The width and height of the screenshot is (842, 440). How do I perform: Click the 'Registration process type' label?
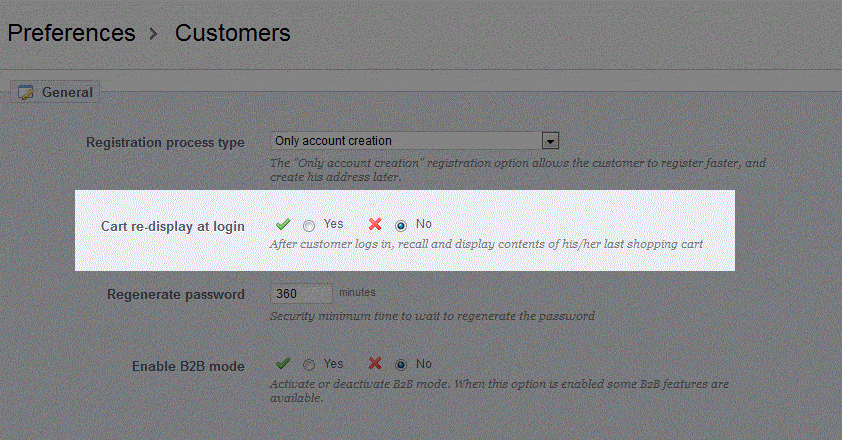click(165, 143)
